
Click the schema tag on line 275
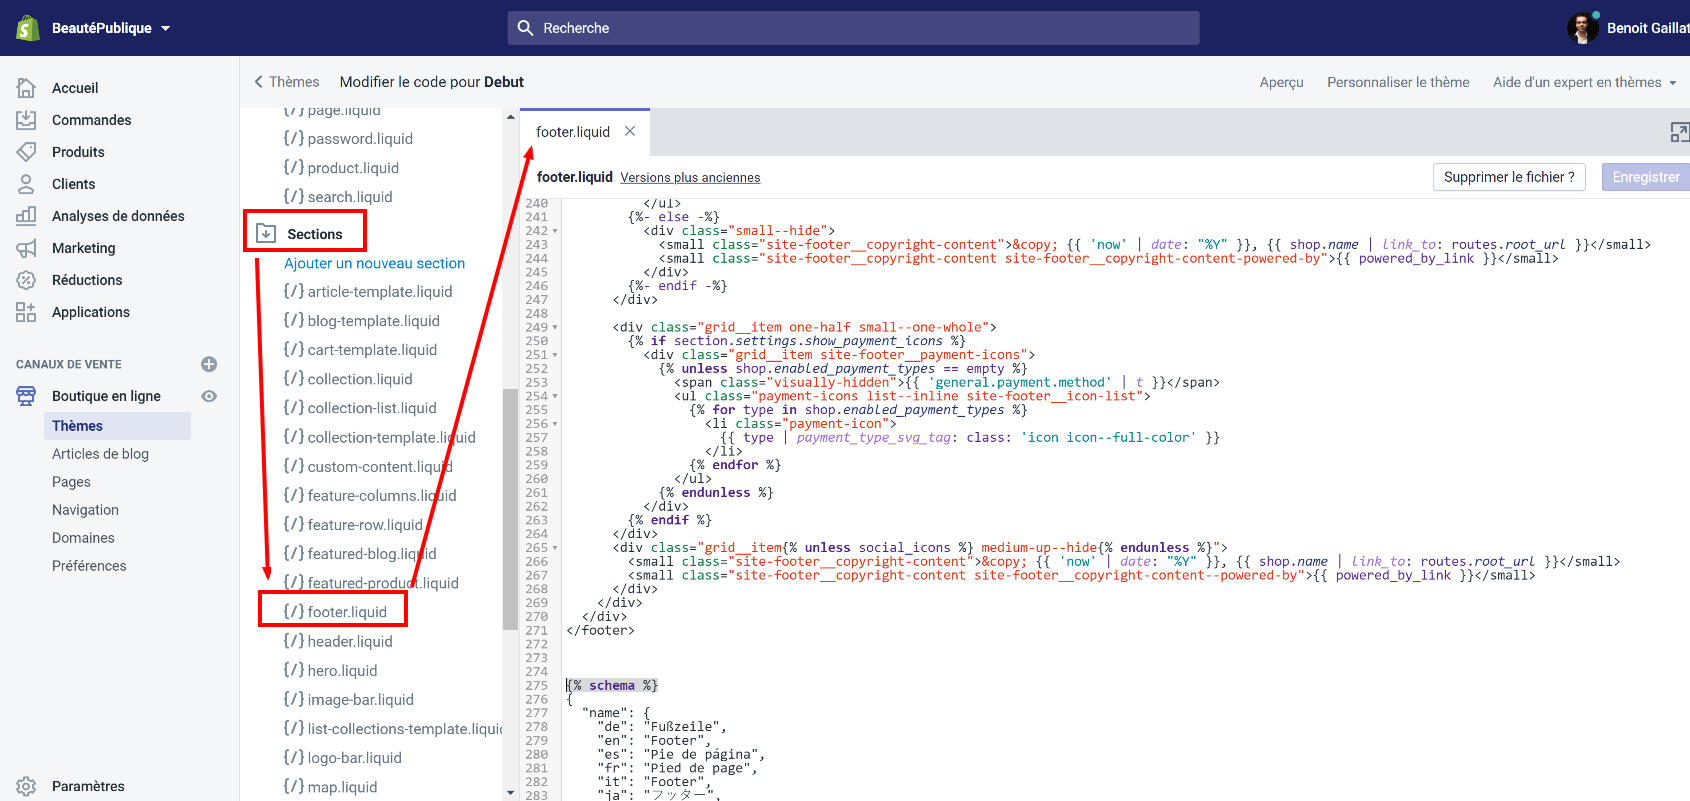click(612, 686)
